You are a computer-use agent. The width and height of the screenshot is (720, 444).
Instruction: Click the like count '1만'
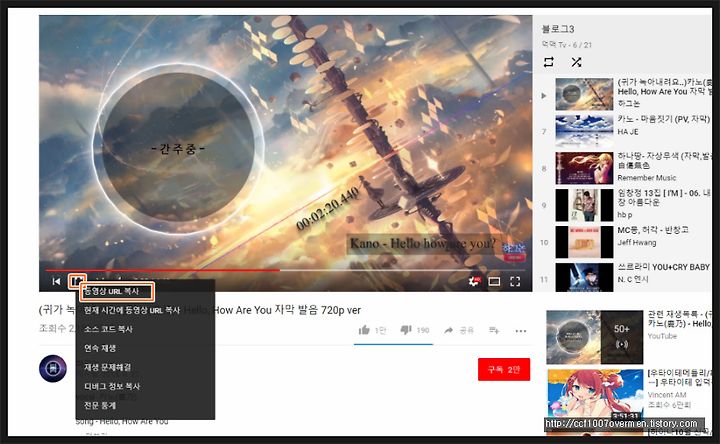[380, 330]
